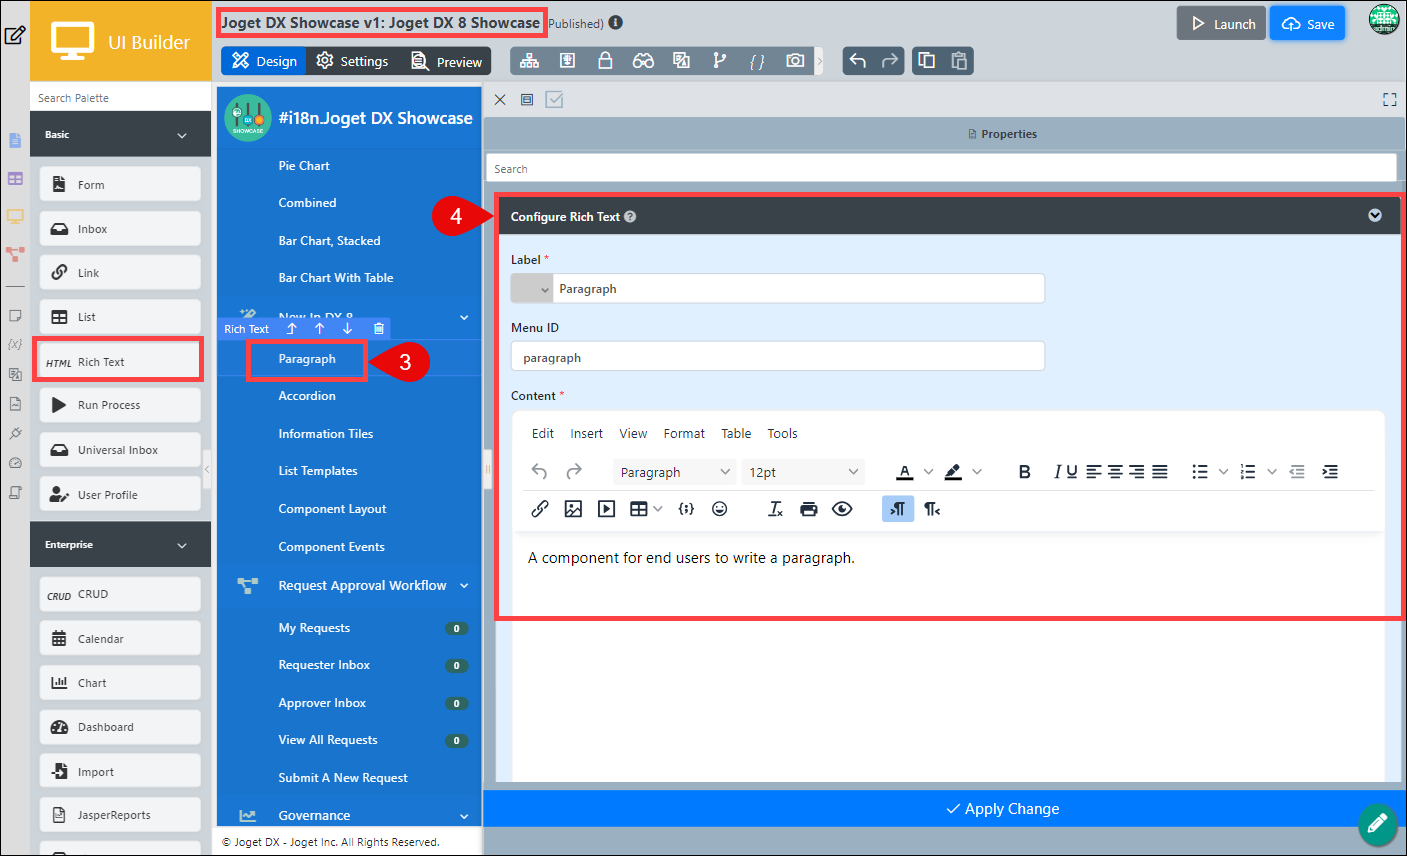Expand Request Approval Workflow category
Screen dimensions: 1407x856
464,586
